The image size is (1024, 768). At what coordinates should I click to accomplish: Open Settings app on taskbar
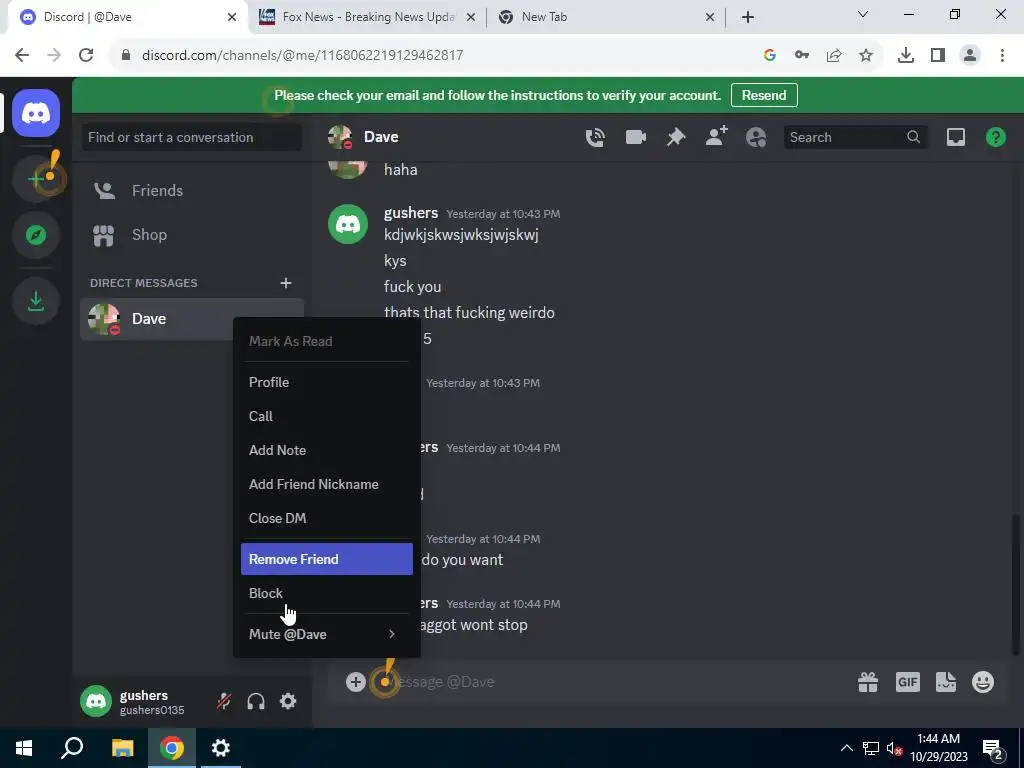pyautogui.click(x=221, y=748)
